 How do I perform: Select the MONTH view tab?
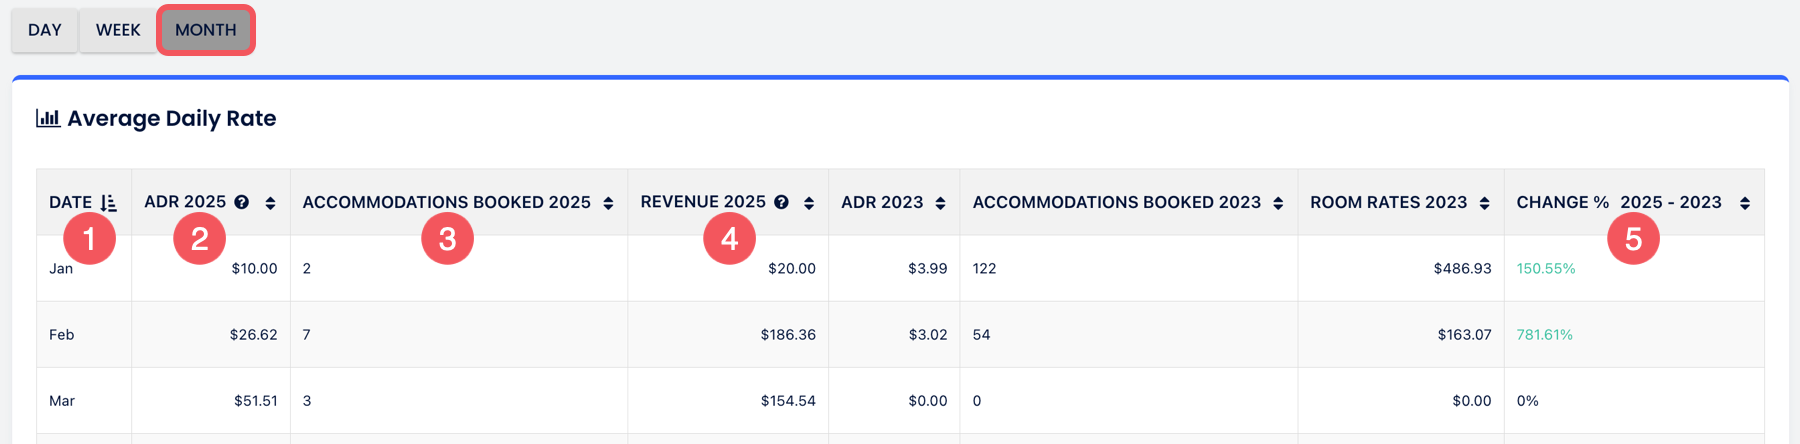tap(206, 30)
